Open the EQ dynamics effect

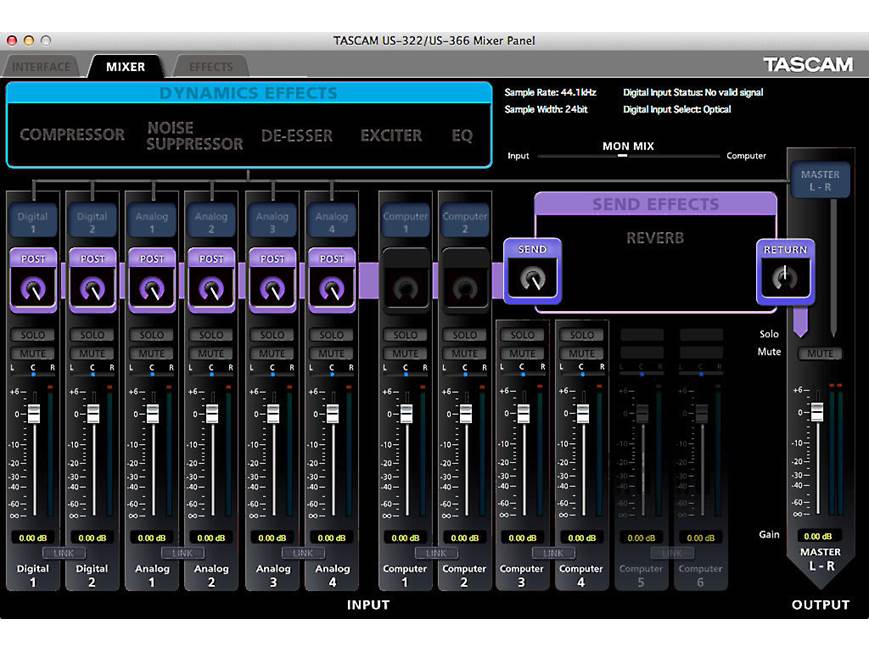click(461, 135)
